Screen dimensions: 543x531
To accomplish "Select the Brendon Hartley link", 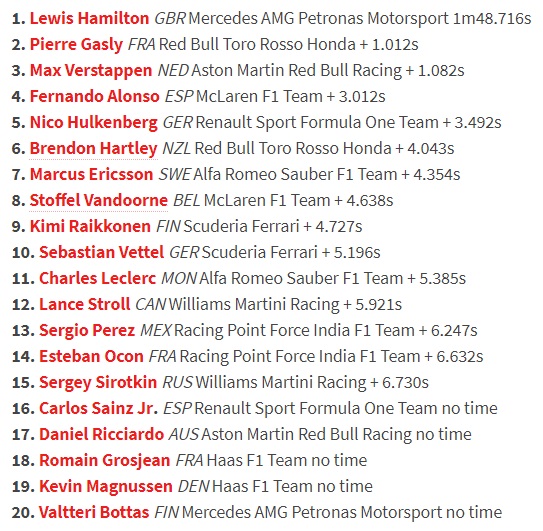I will [94, 149].
